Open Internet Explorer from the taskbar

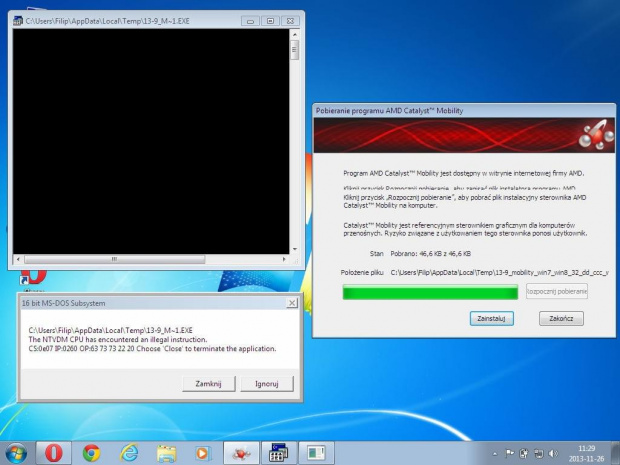pyautogui.click(x=129, y=453)
